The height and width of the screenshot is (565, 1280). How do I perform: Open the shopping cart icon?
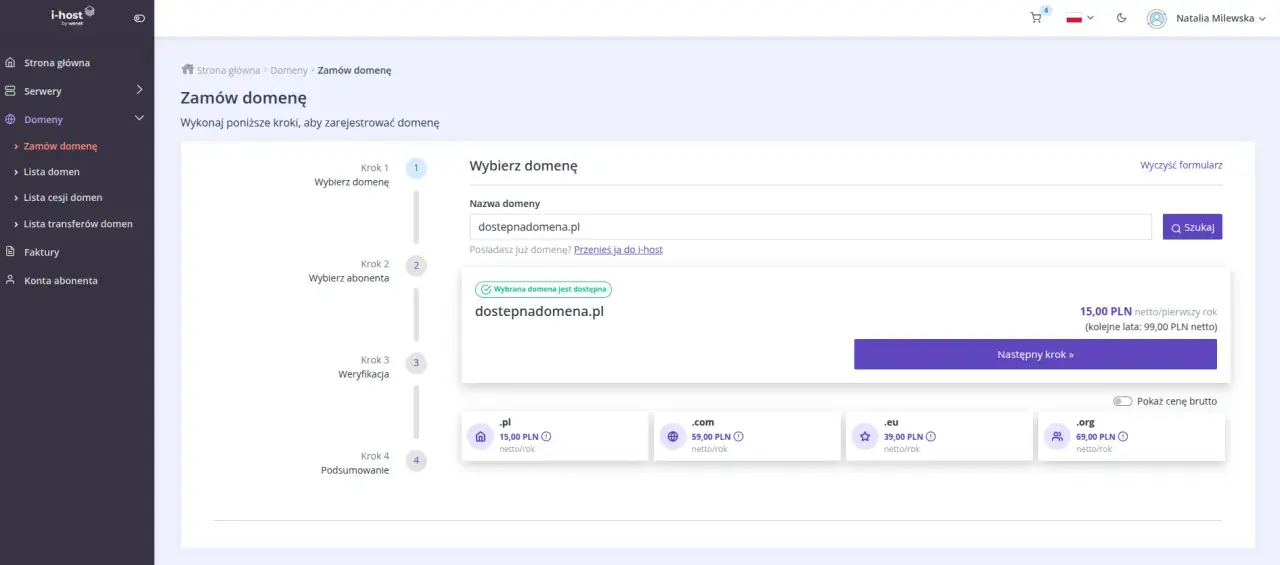[x=1036, y=18]
